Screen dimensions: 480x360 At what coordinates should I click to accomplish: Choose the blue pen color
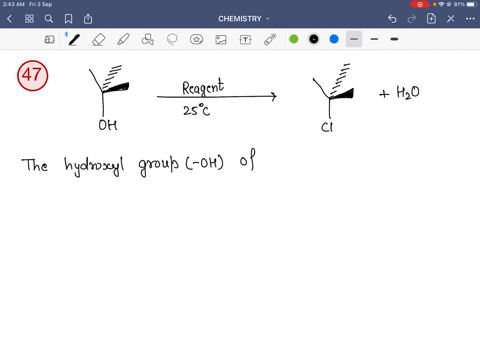[334, 39]
